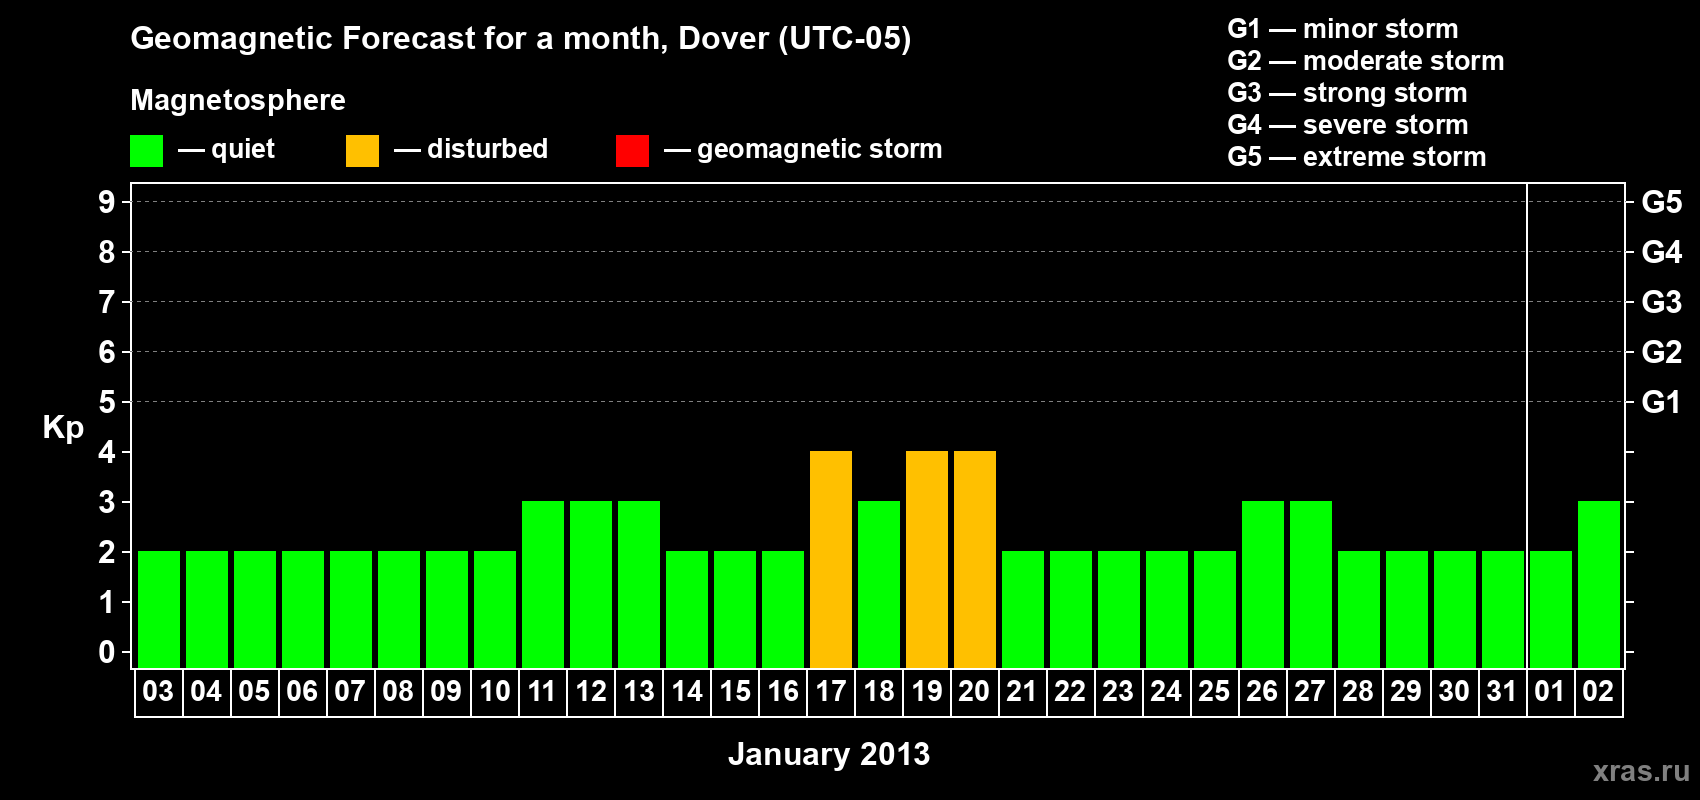Click date label 01 on the axis
This screenshot has height=800, width=1700.
click(1550, 691)
